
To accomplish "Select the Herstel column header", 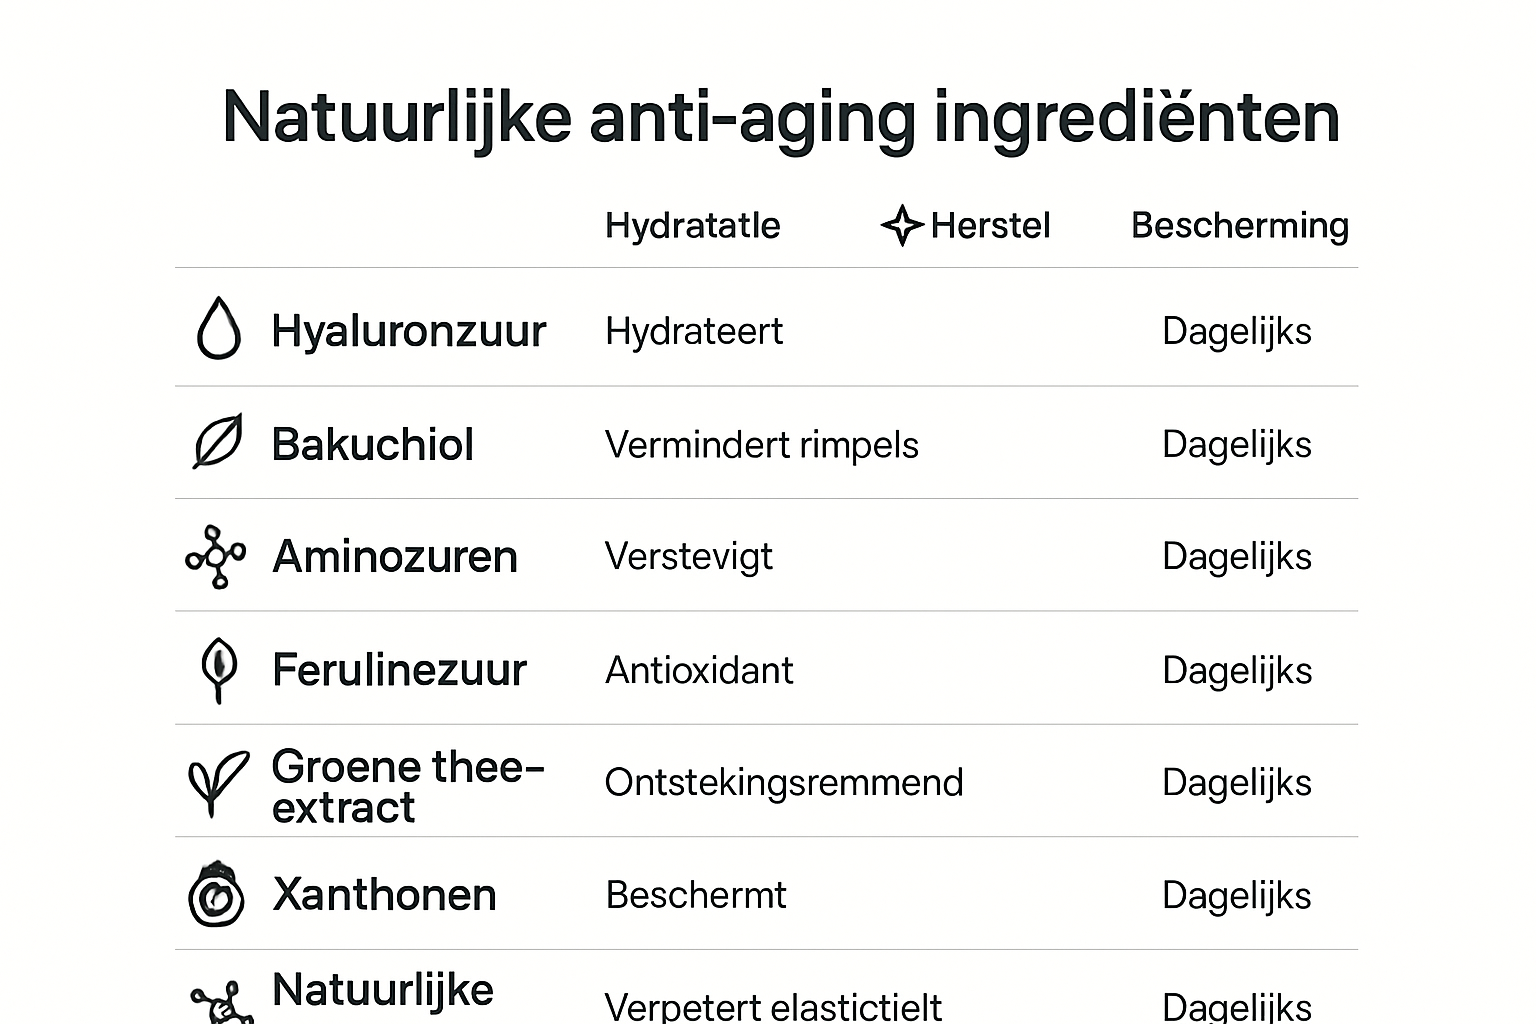I will 990,226.
